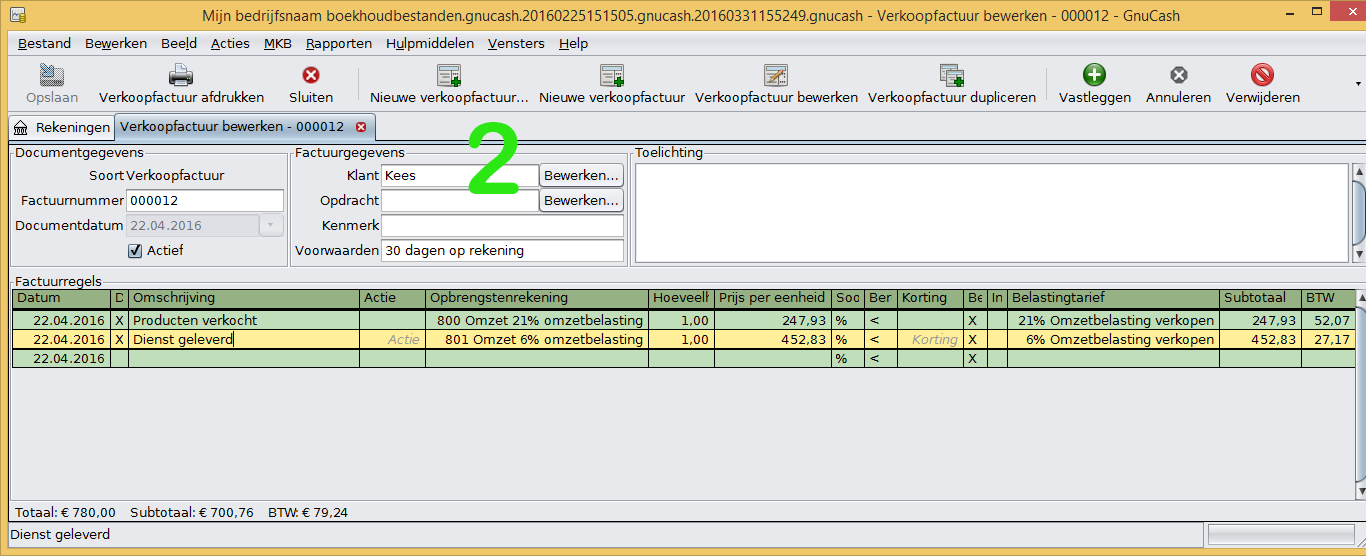Close the Verkoopfactuur bewerken - 000012 tab
This screenshot has height=556, width=1366.
coord(361,127)
